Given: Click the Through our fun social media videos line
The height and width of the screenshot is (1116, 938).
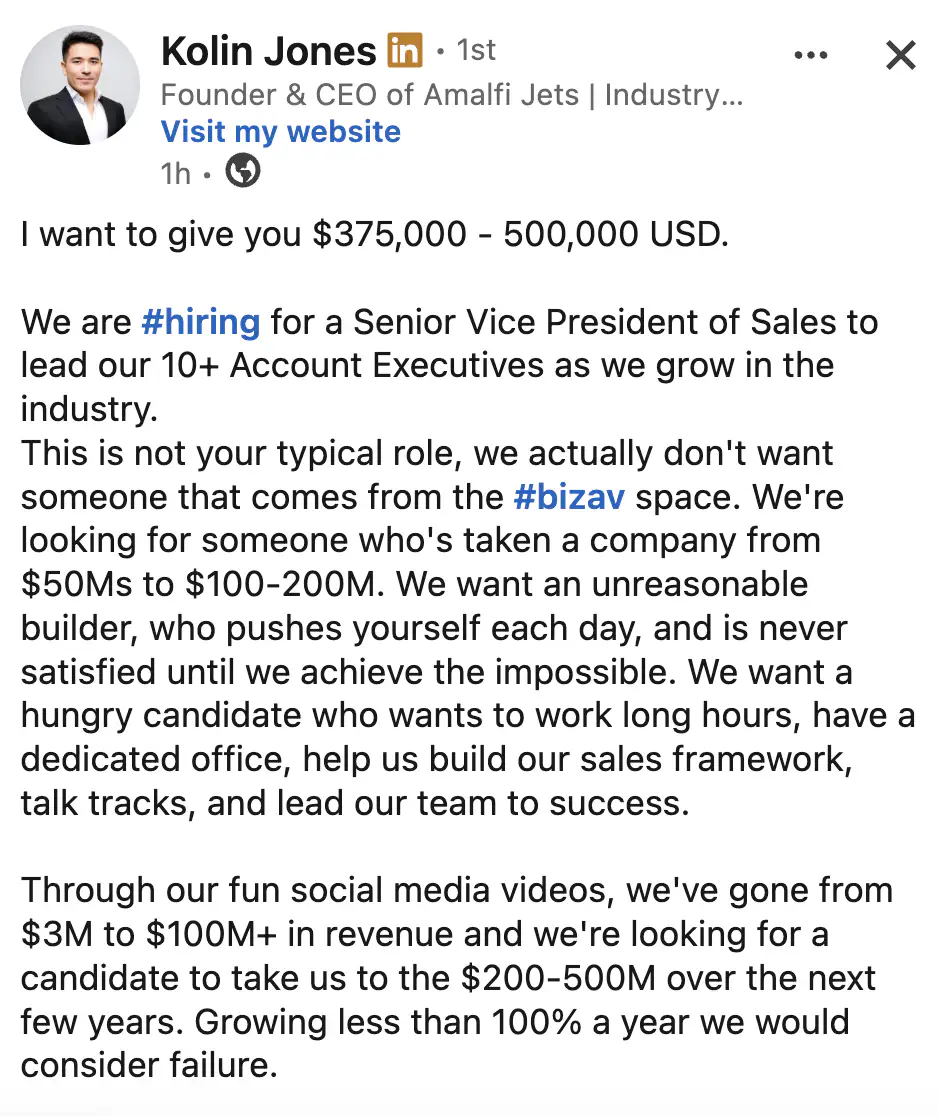Looking at the screenshot, I should [456, 890].
